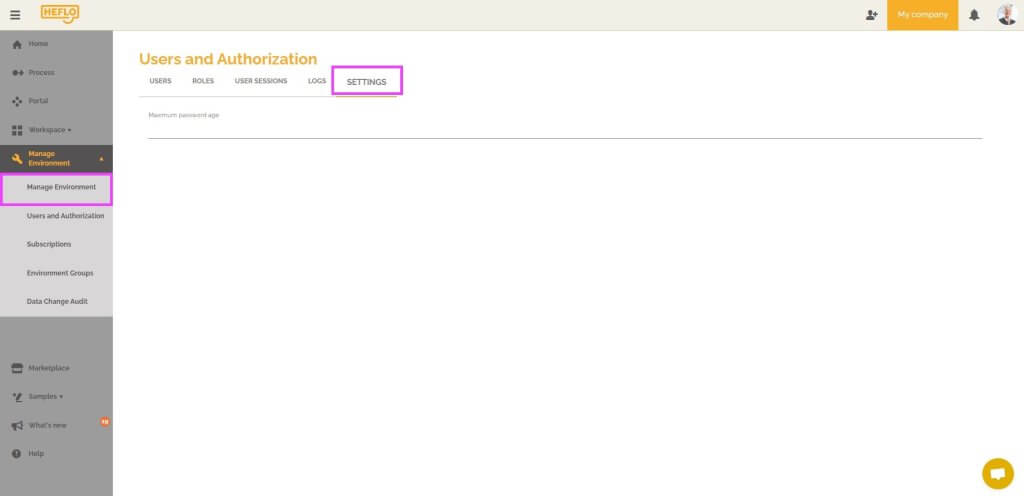
Task: Click the user profile avatar
Action: tap(1006, 14)
